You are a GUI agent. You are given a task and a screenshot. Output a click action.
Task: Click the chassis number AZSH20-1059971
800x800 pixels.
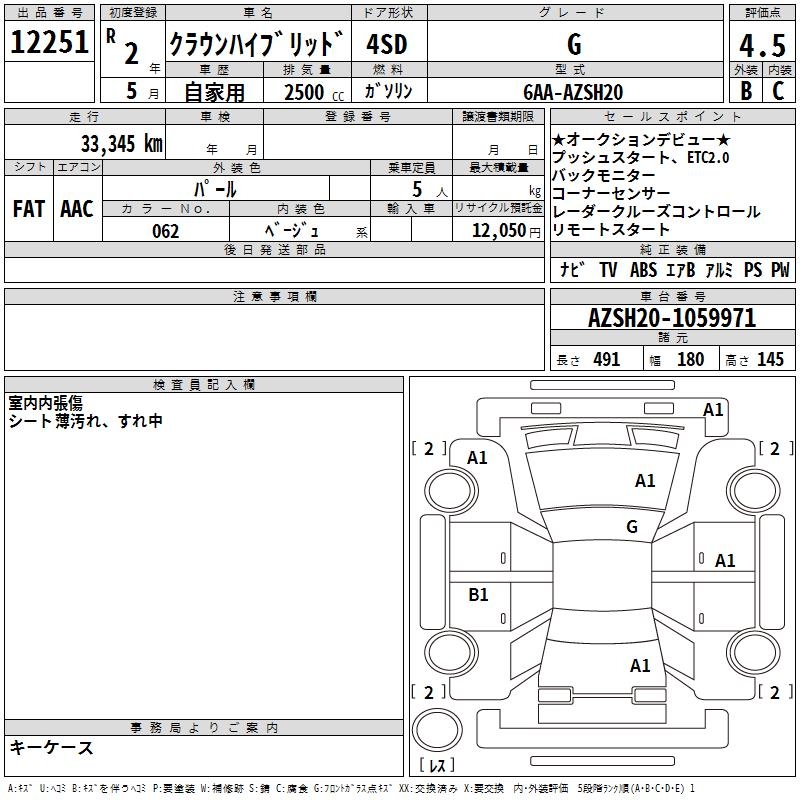[x=671, y=319]
